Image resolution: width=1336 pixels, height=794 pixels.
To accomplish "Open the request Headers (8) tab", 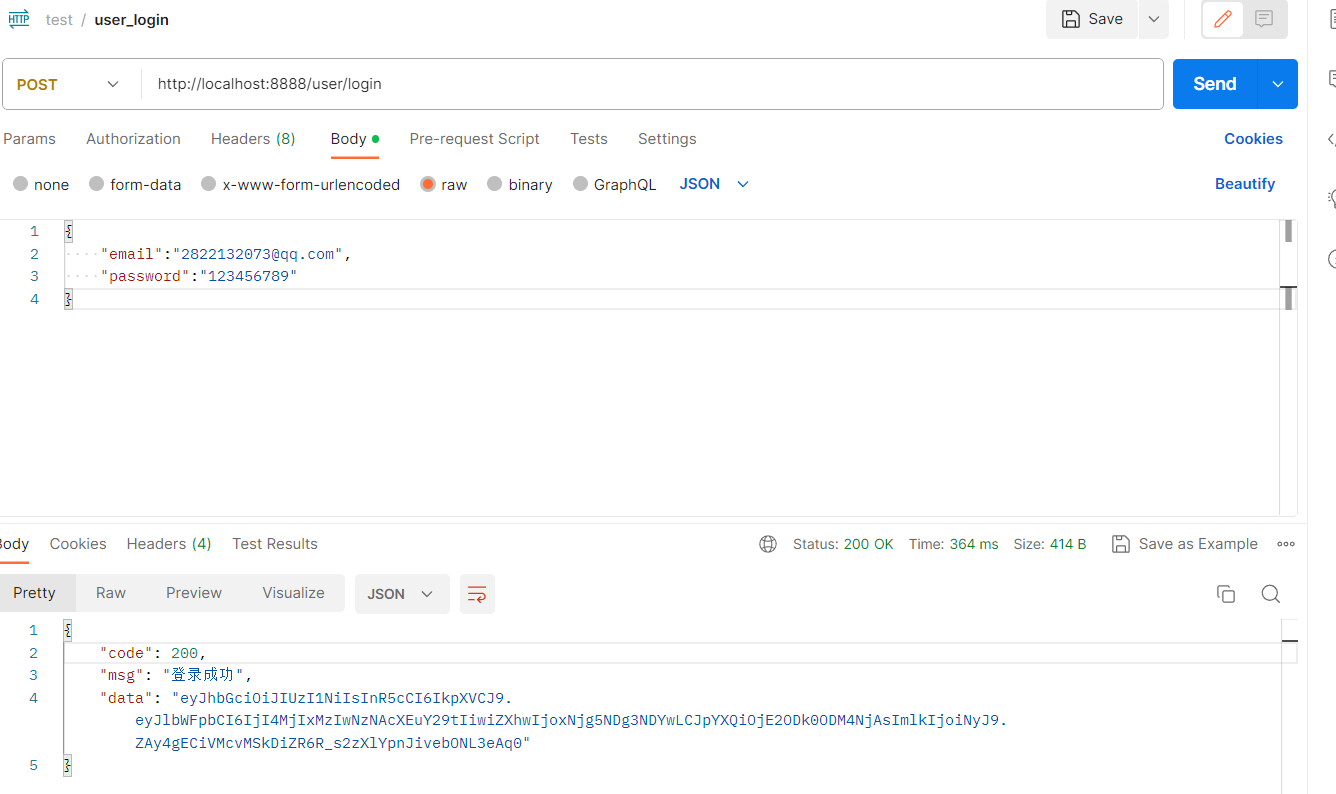I will pos(253,139).
